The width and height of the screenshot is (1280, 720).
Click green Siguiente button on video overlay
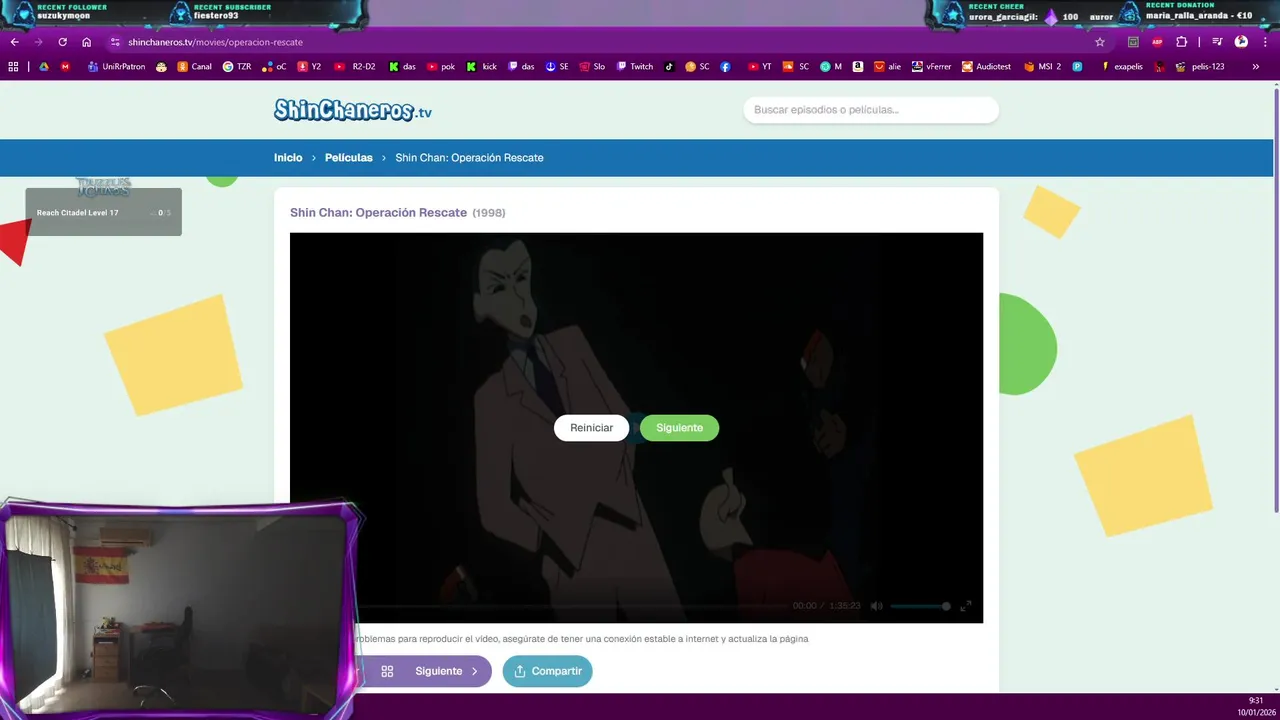pyautogui.click(x=679, y=428)
